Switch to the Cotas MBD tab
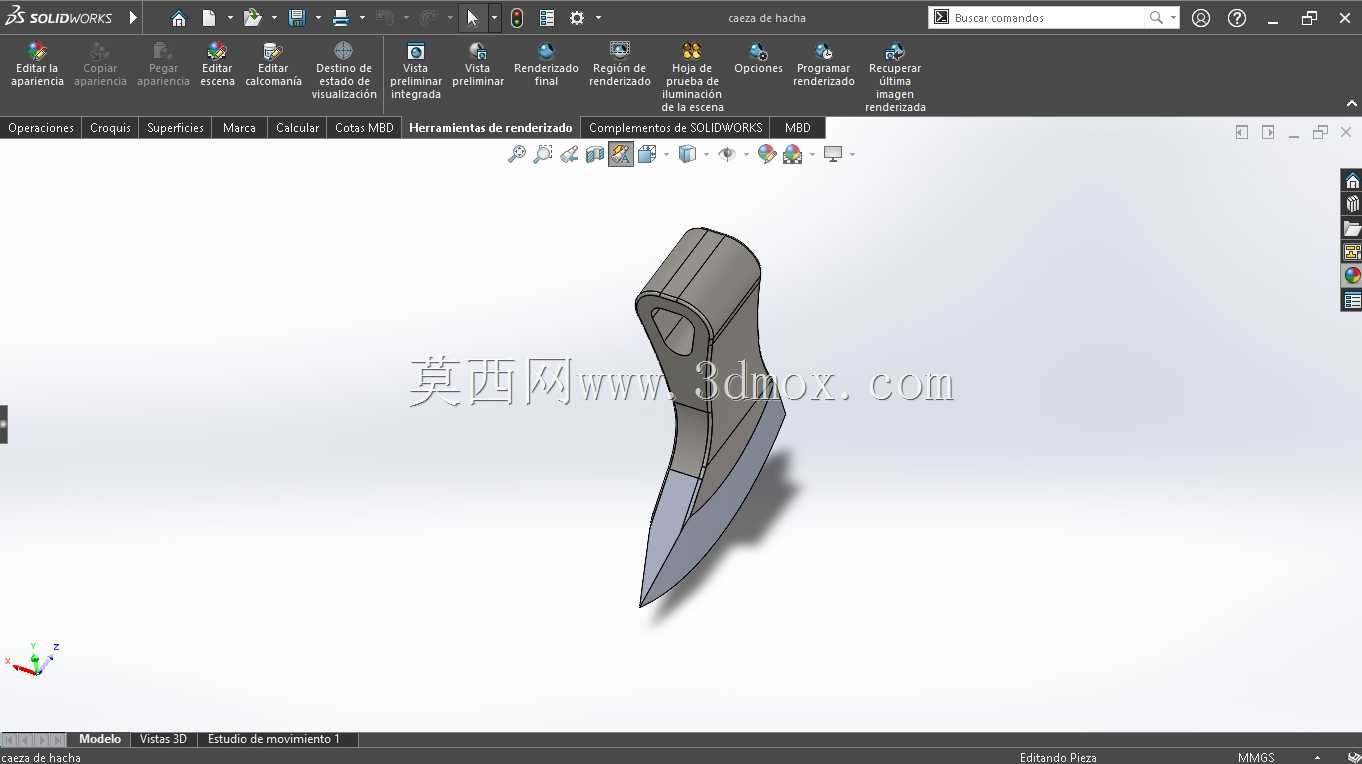The image size is (1362, 764). pyautogui.click(x=364, y=128)
